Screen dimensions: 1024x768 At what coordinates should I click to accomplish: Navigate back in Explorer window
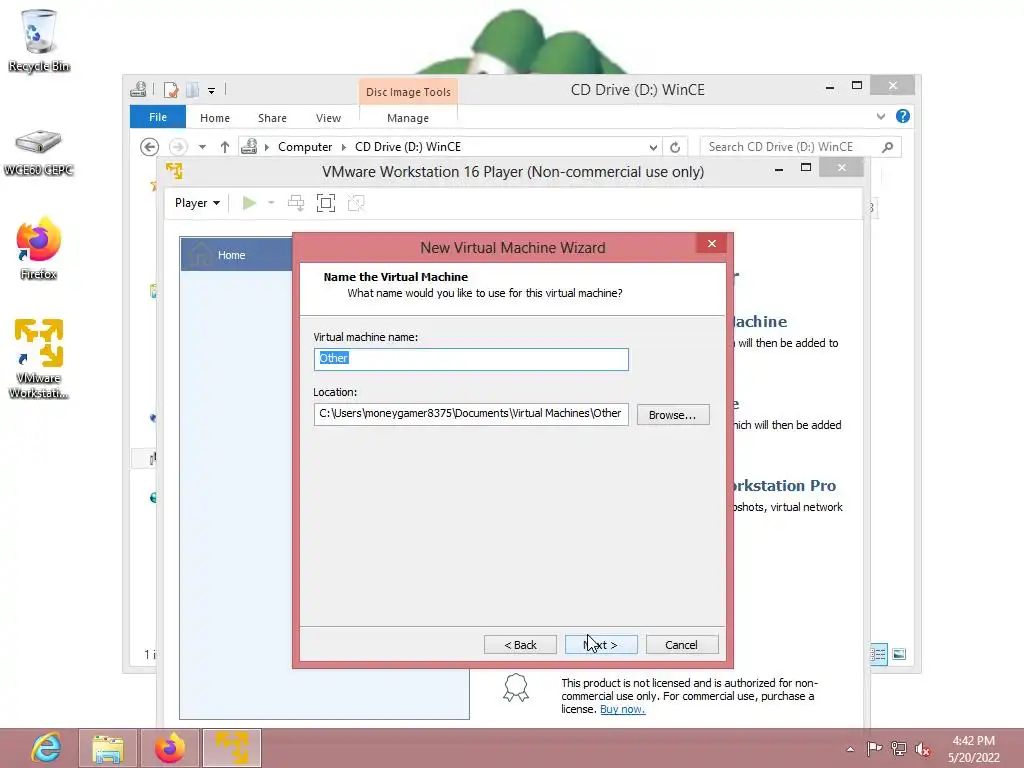click(150, 147)
